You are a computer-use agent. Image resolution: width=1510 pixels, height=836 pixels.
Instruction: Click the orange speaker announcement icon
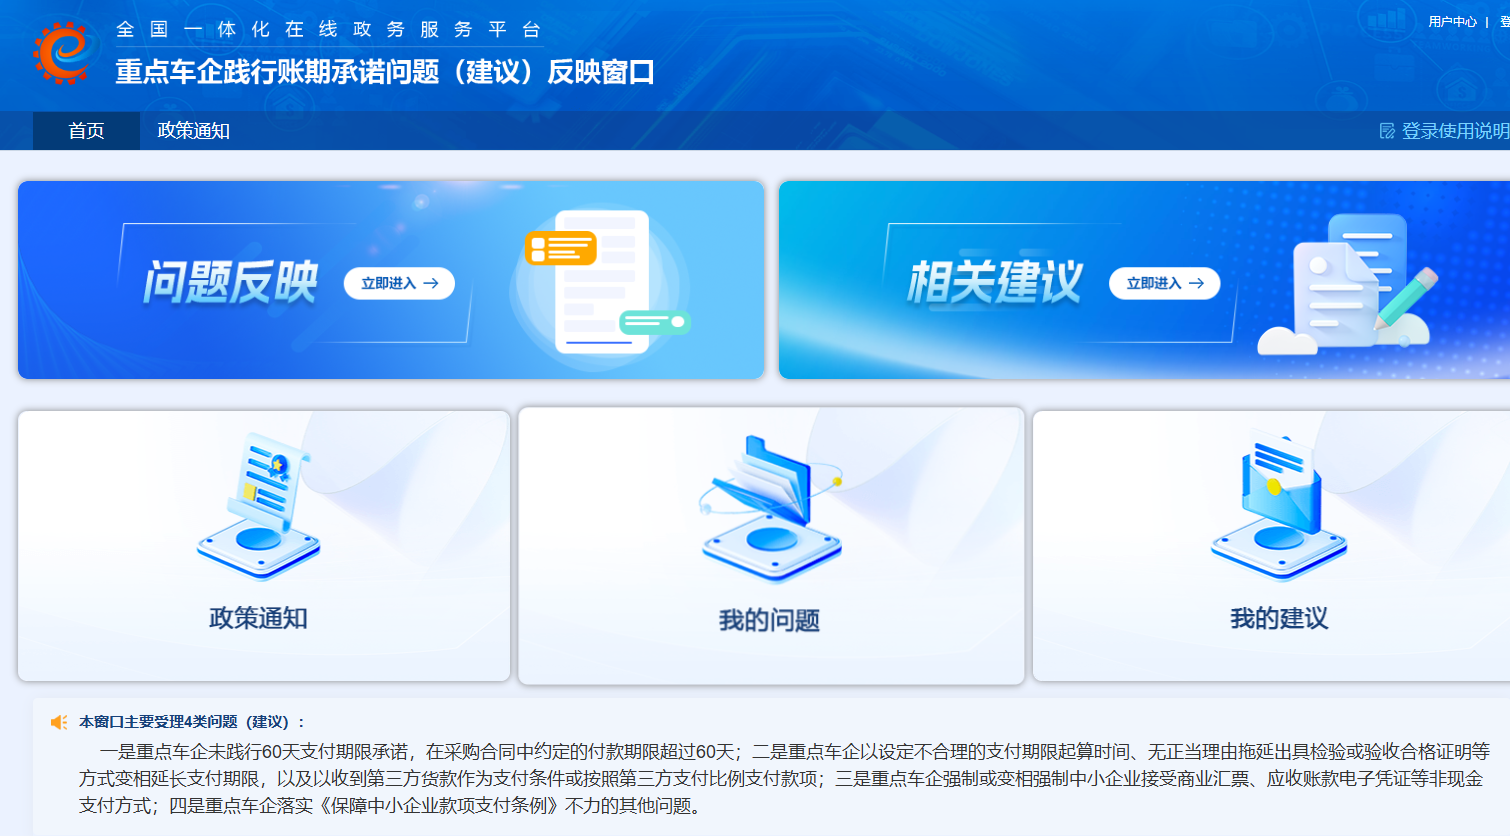59,722
